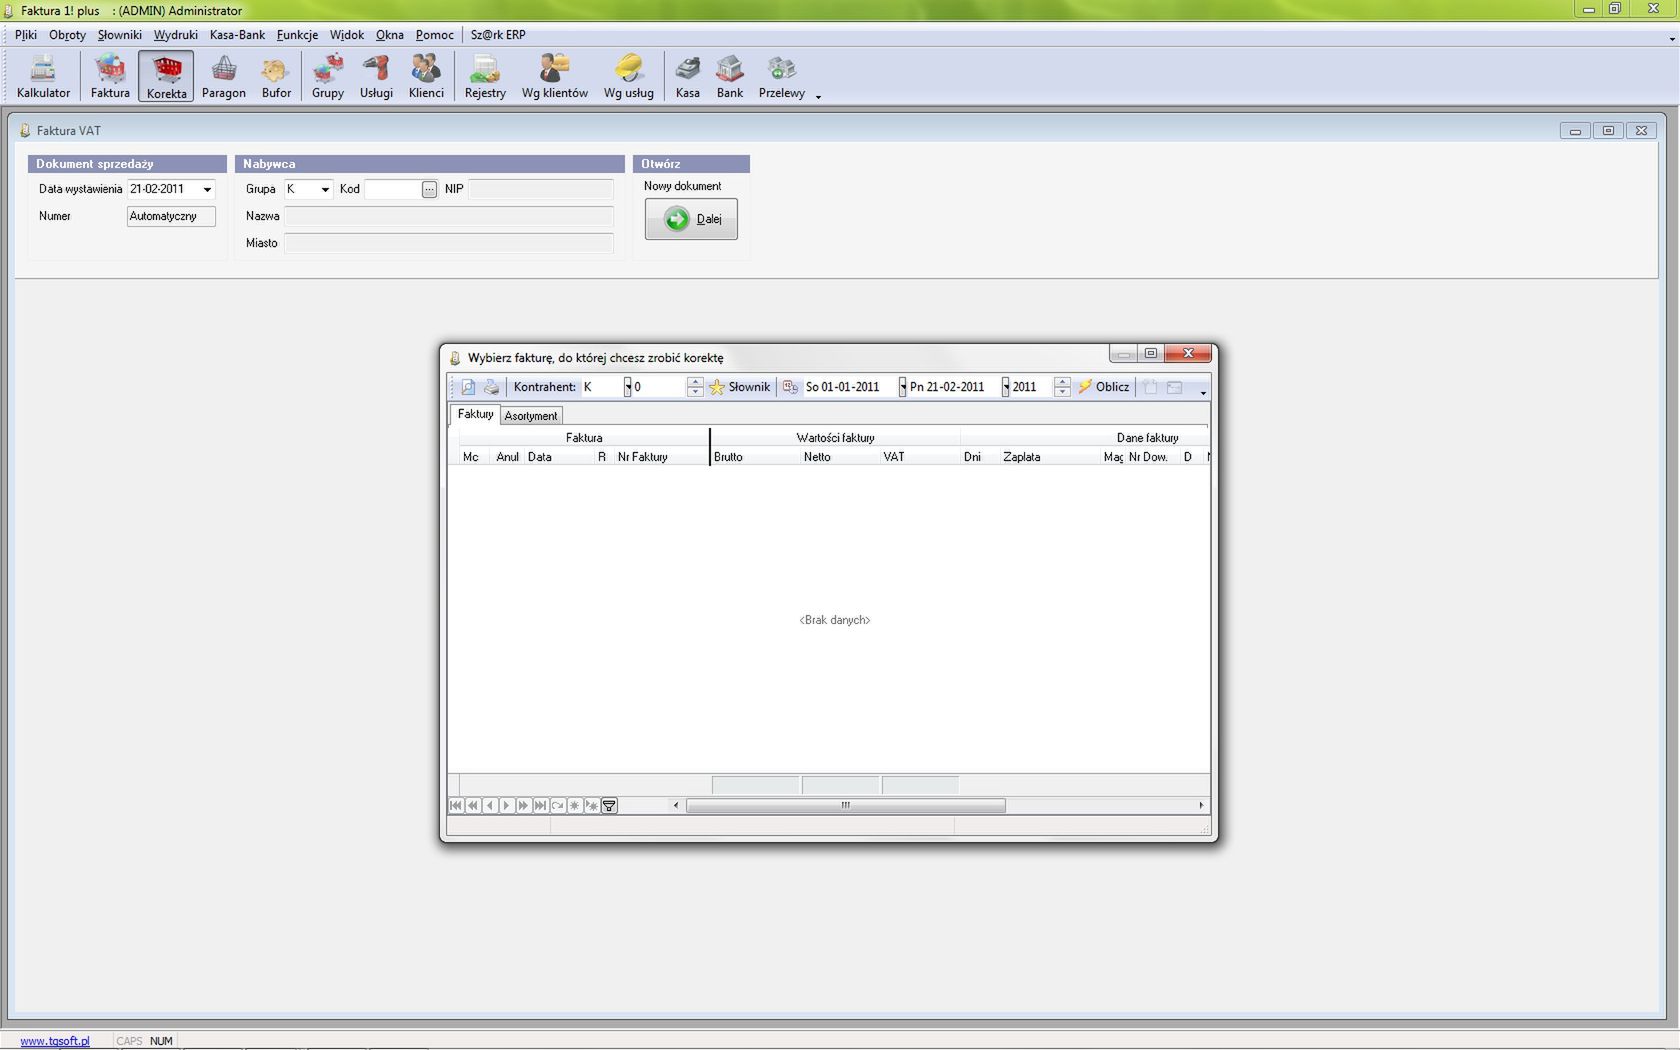Open Przelewy from the toolbar
Viewport: 1680px width, 1050px height.
point(781,77)
